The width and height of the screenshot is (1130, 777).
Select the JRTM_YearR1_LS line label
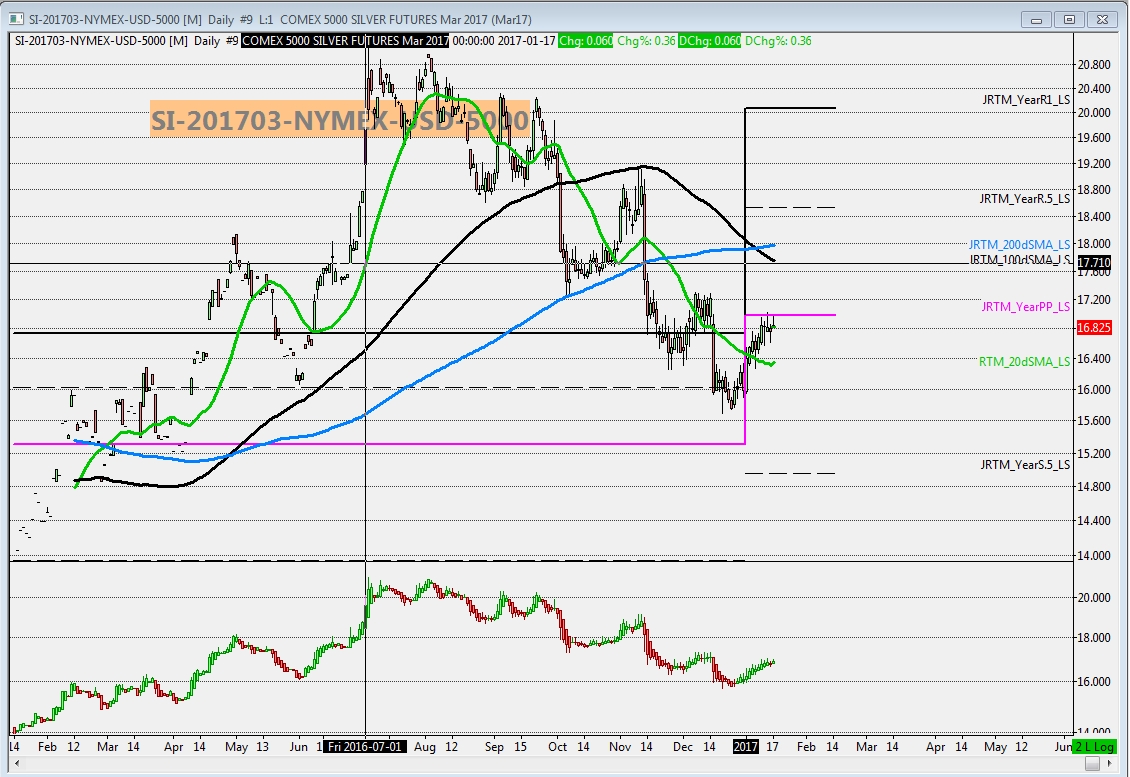pos(1026,99)
